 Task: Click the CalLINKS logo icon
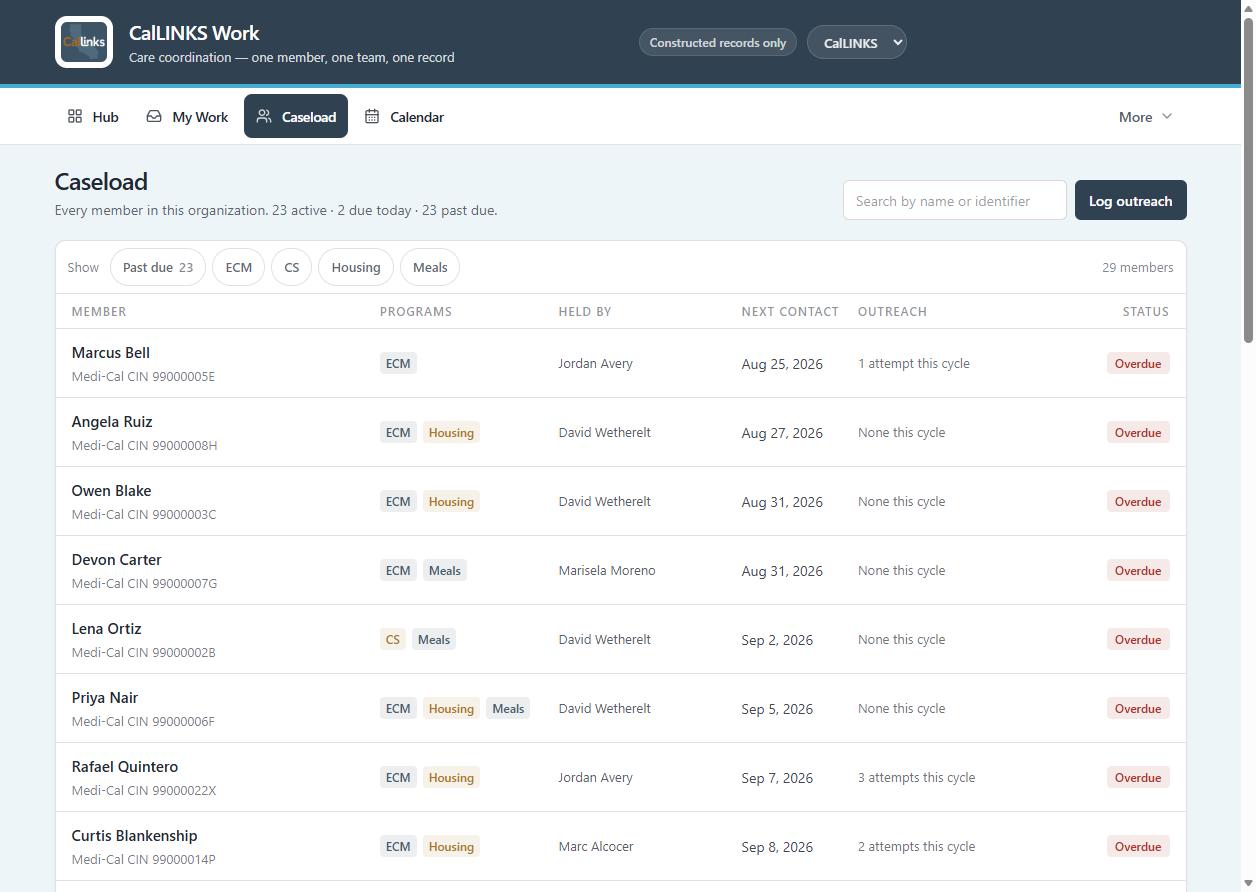click(x=84, y=42)
